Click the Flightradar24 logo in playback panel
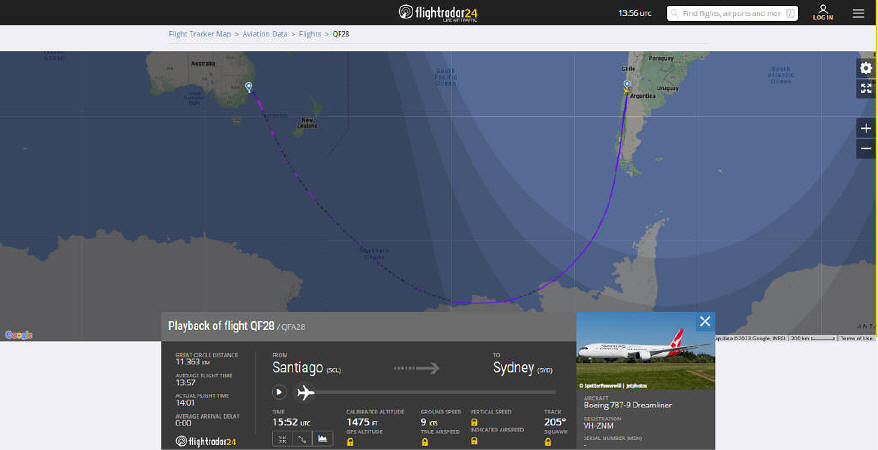 [206, 442]
